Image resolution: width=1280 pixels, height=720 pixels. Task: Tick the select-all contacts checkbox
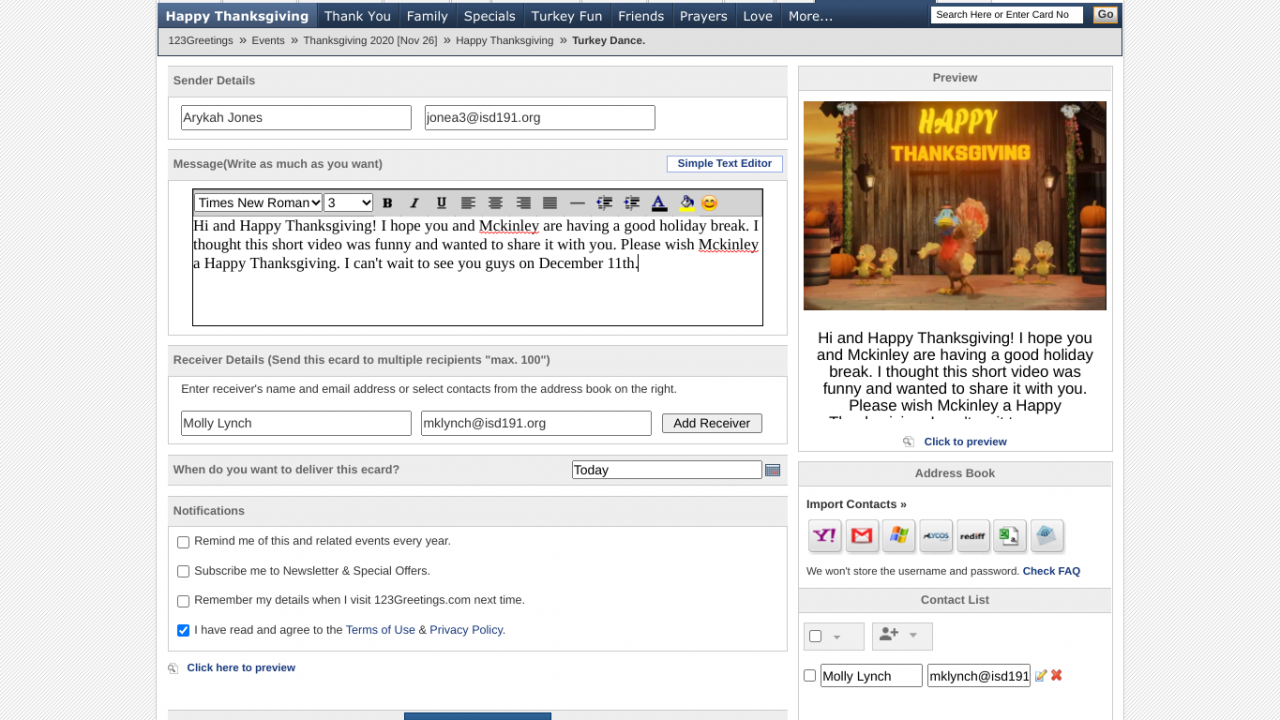815,636
